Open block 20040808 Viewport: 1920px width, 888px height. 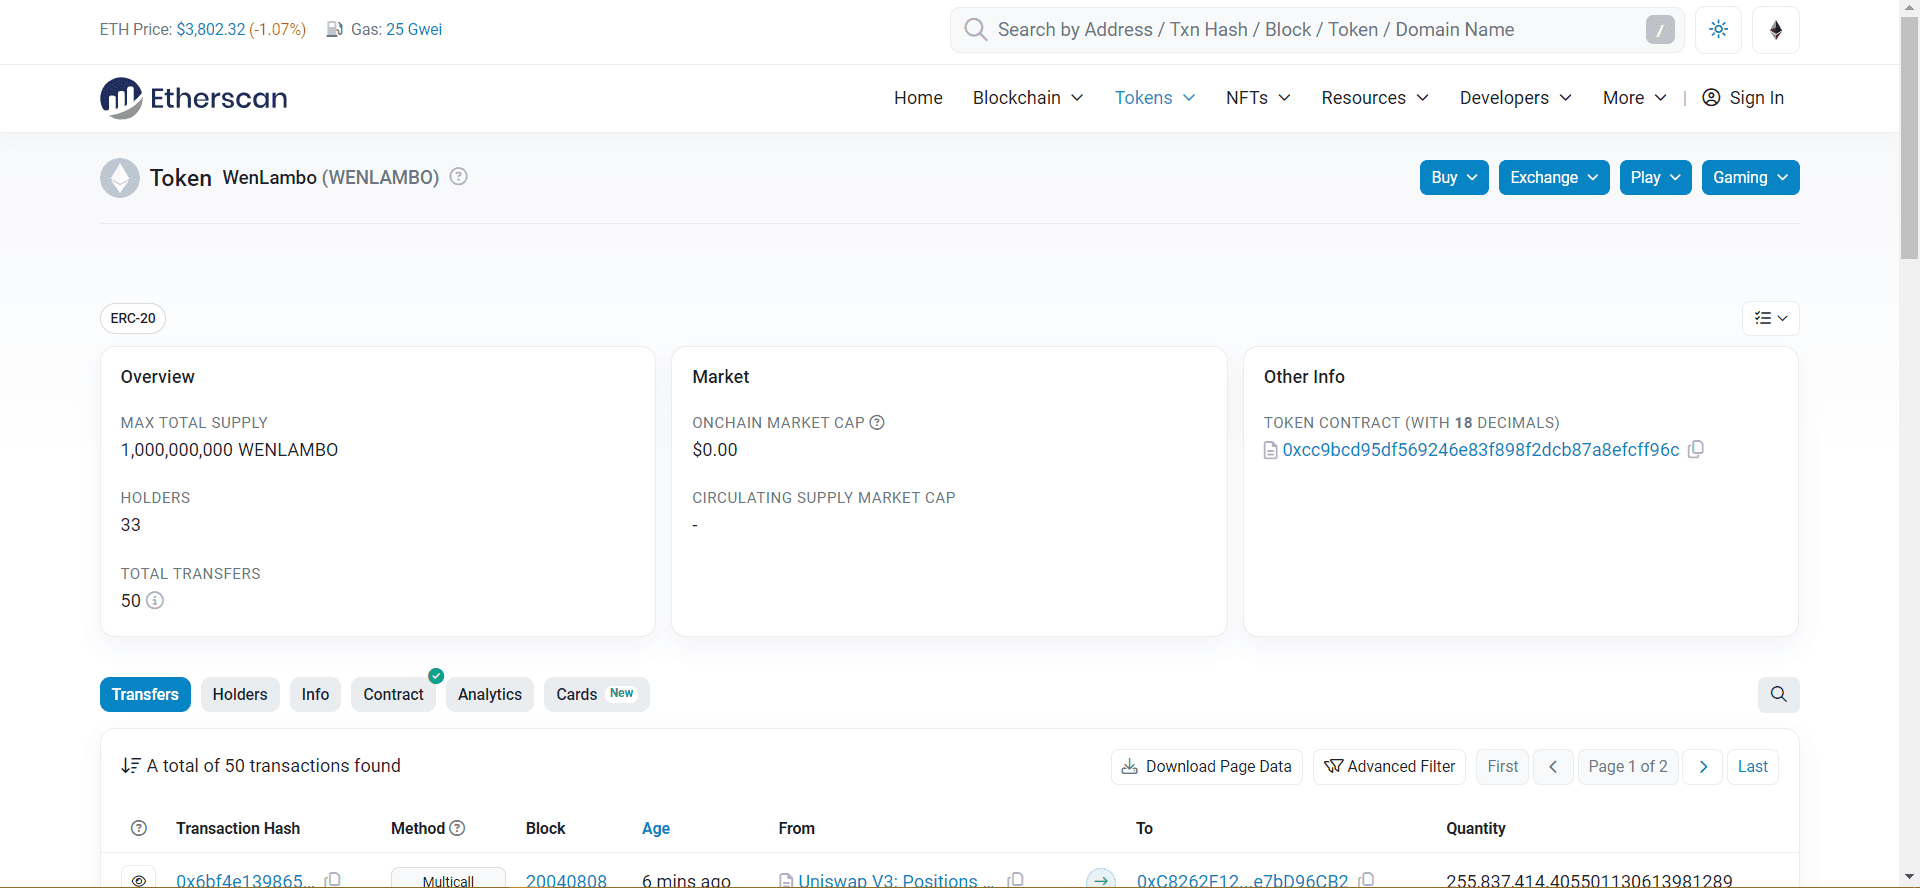point(566,880)
